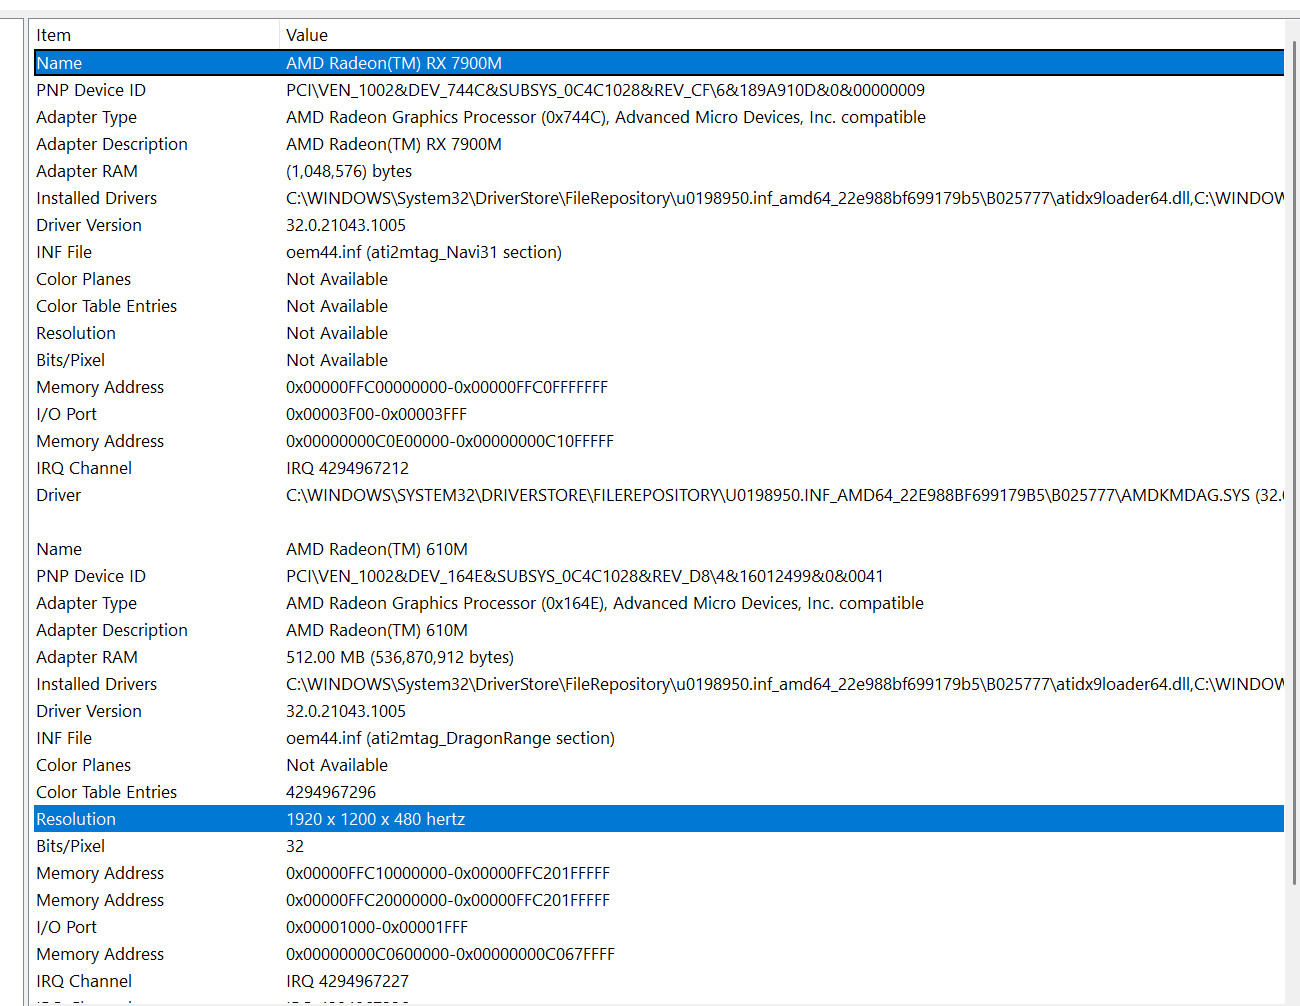Click the Bits/Pixel value 32

(295, 846)
